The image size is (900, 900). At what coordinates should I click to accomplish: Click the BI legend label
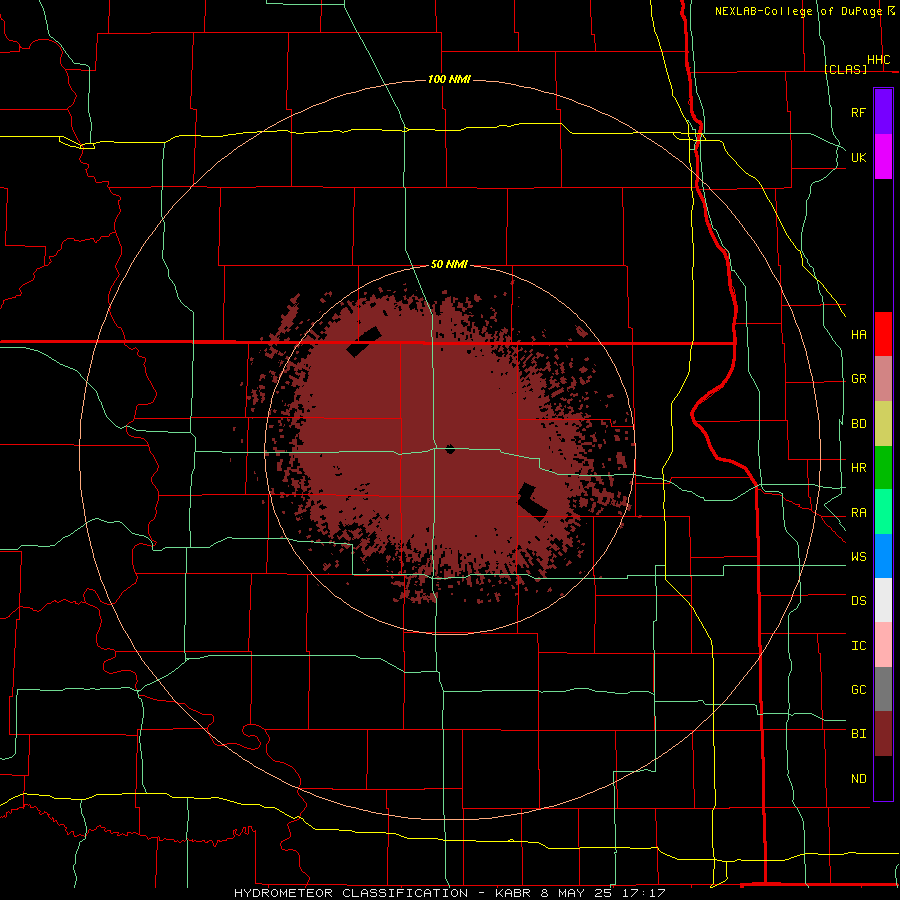coord(858,734)
